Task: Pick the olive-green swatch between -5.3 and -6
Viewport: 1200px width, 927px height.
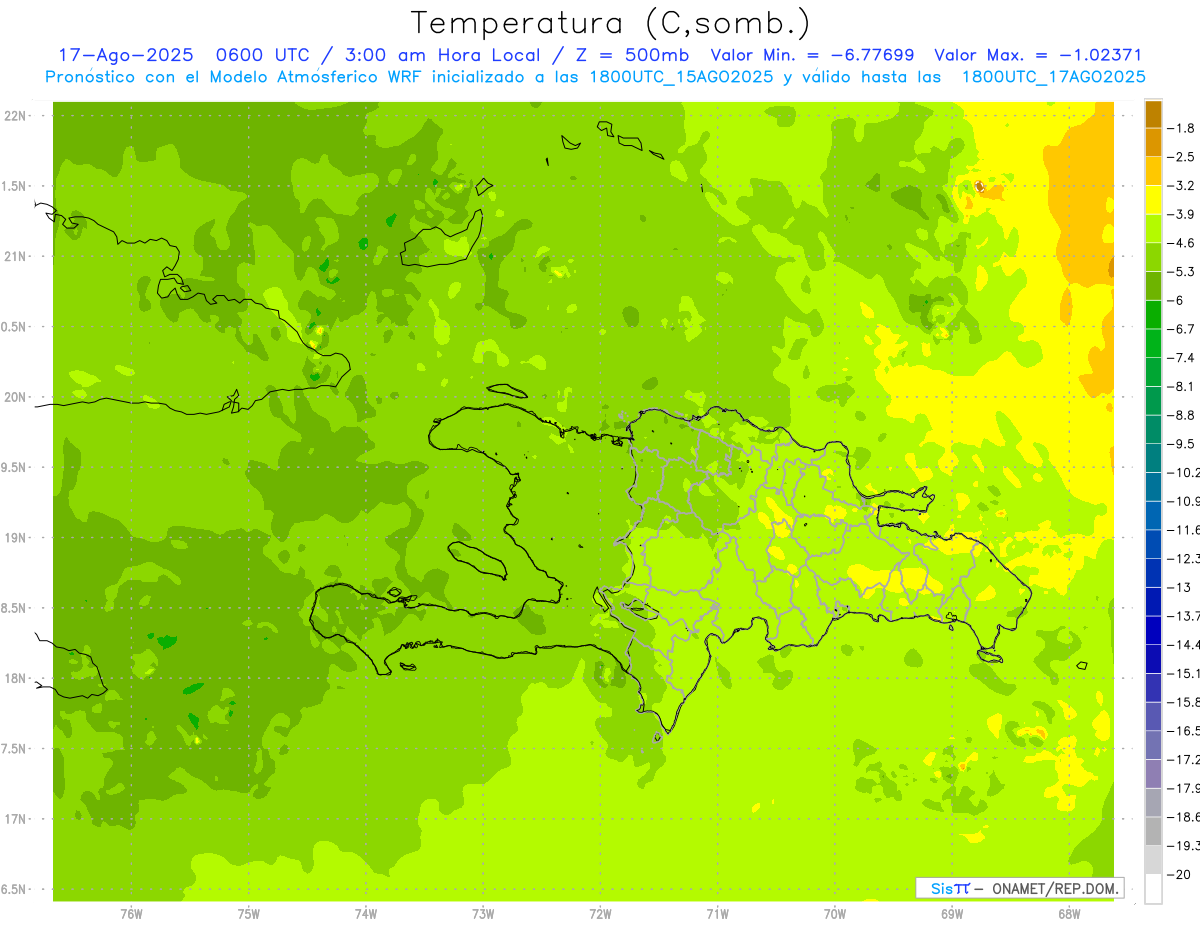Action: pyautogui.click(x=1153, y=286)
